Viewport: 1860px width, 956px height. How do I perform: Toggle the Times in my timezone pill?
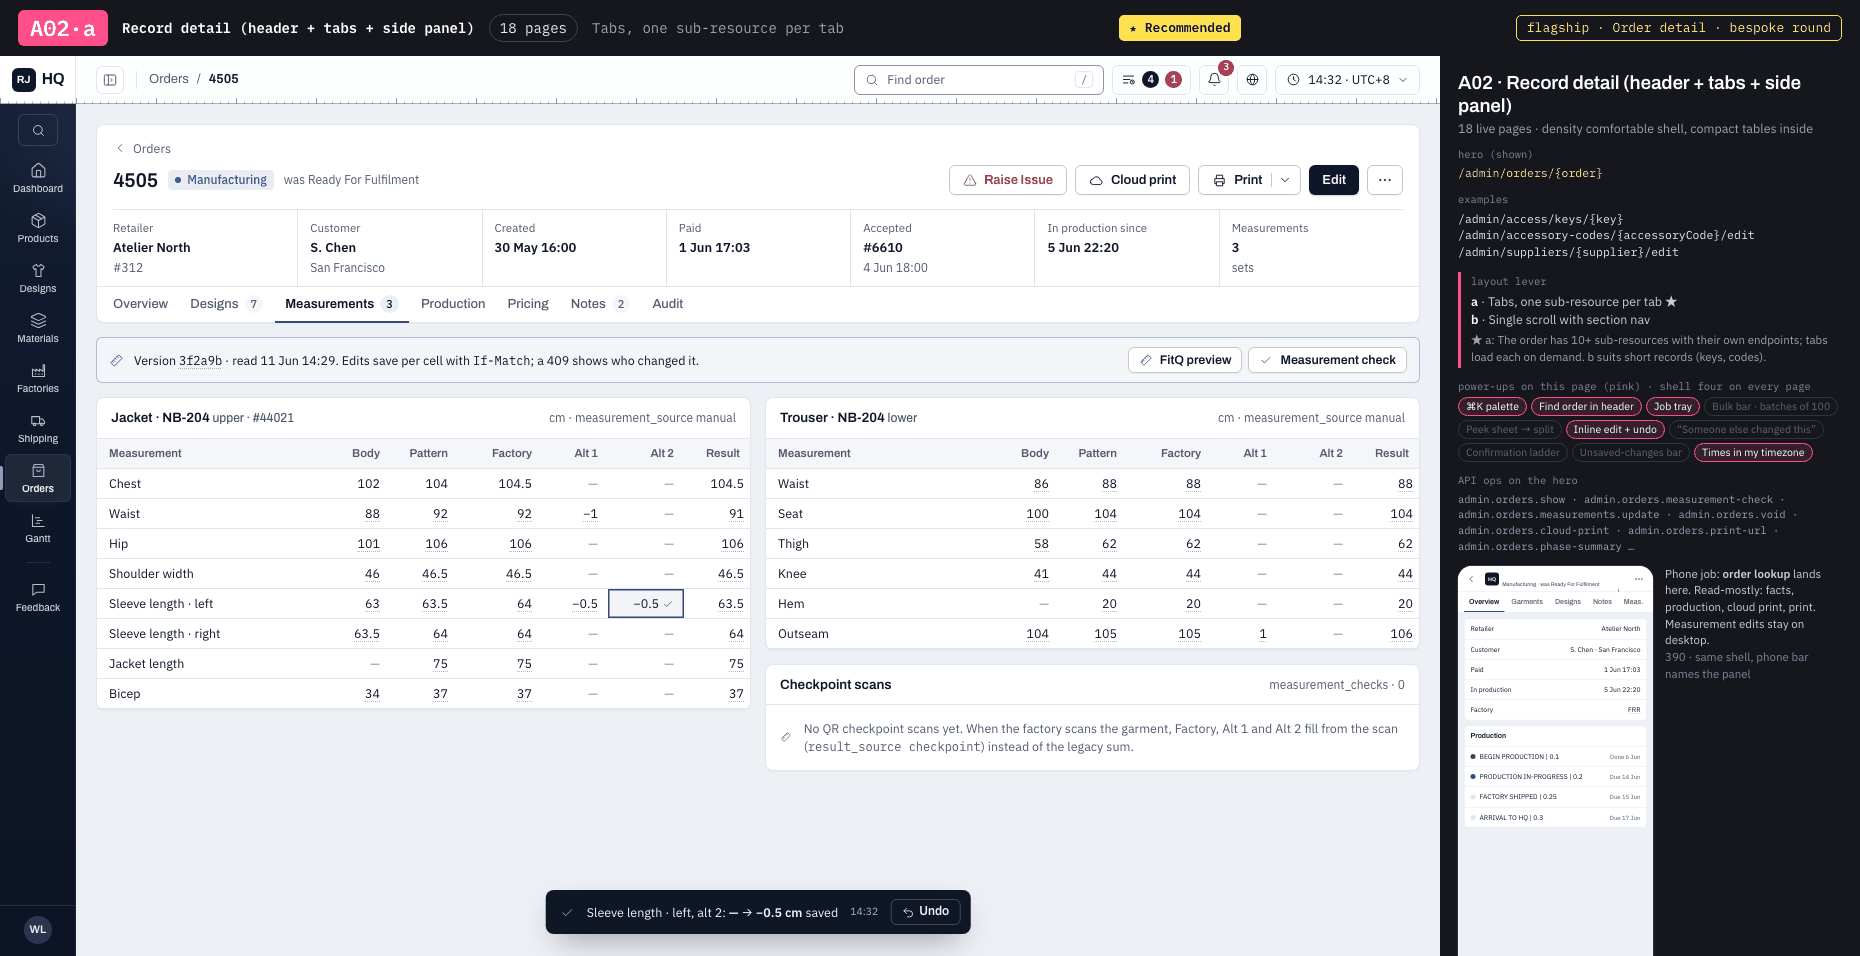pyautogui.click(x=1753, y=453)
